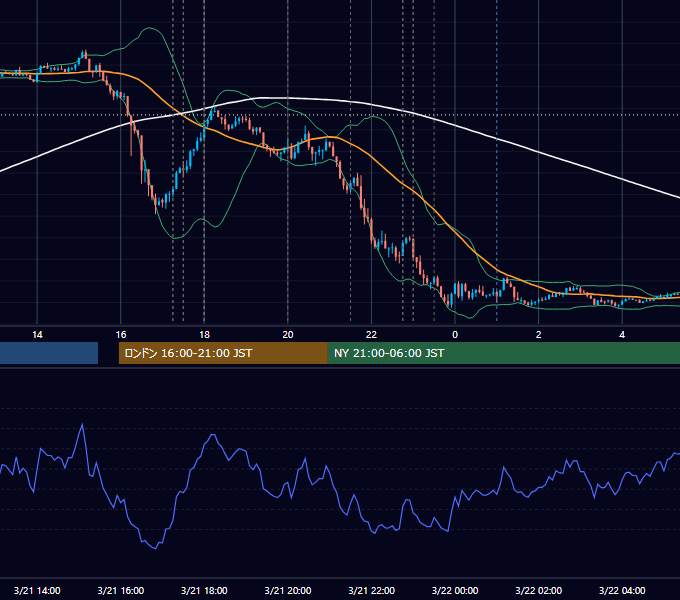
Task: Click the 2 hour label on price chart axis
Action: 539,335
